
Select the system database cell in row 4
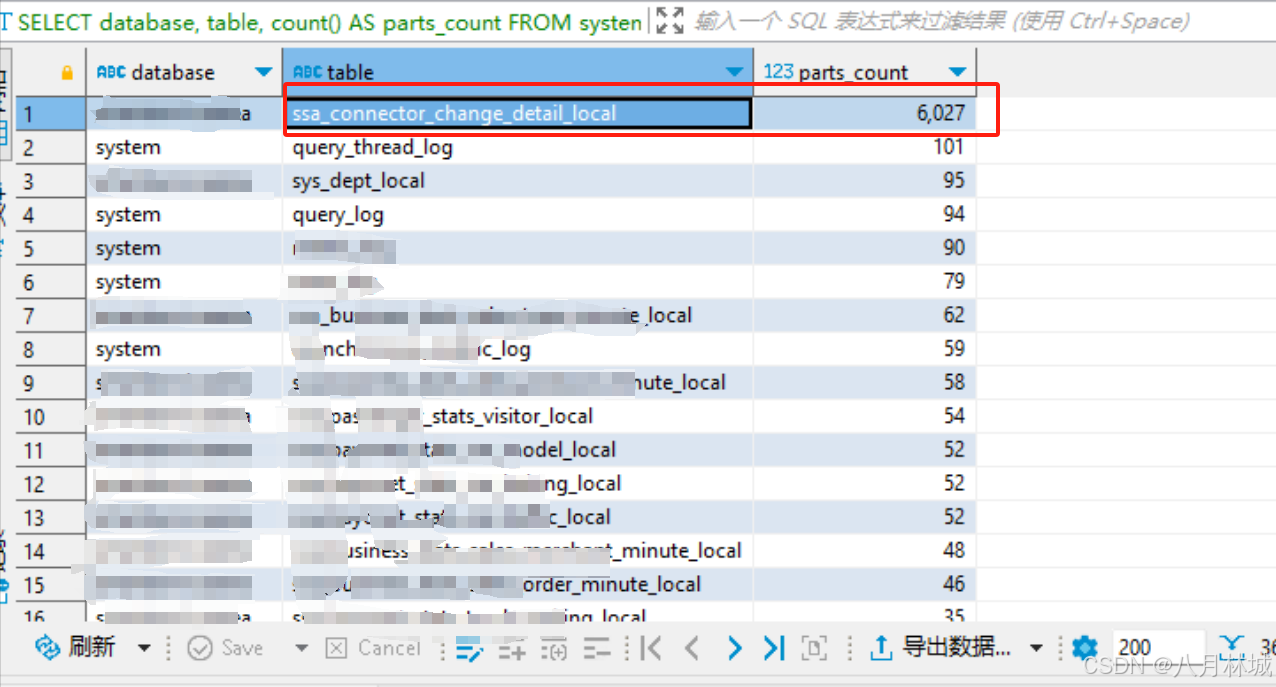tap(184, 215)
